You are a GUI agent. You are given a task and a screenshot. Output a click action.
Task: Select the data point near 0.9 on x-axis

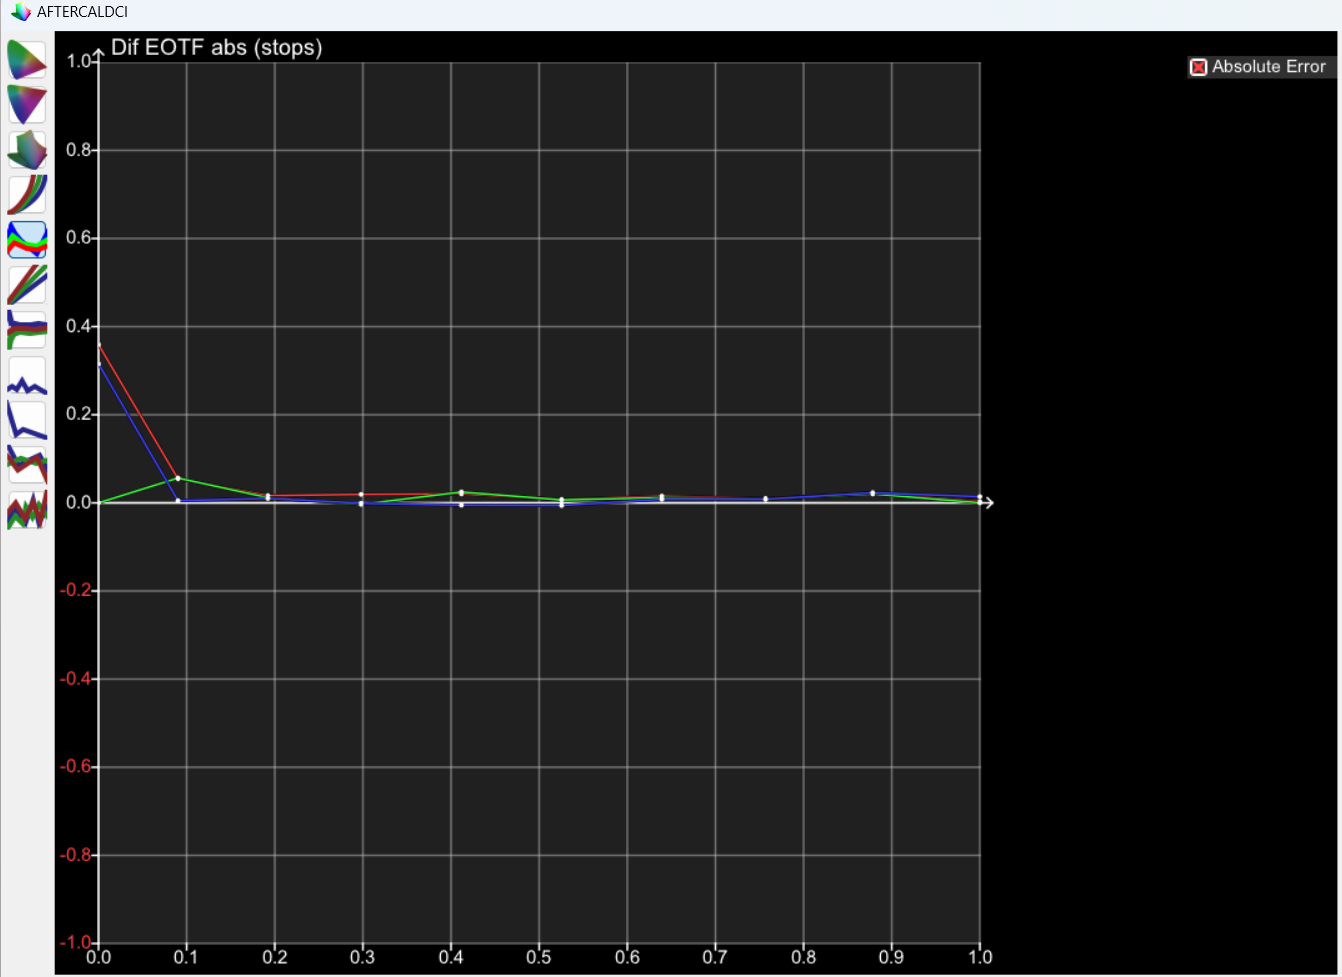coord(873,493)
